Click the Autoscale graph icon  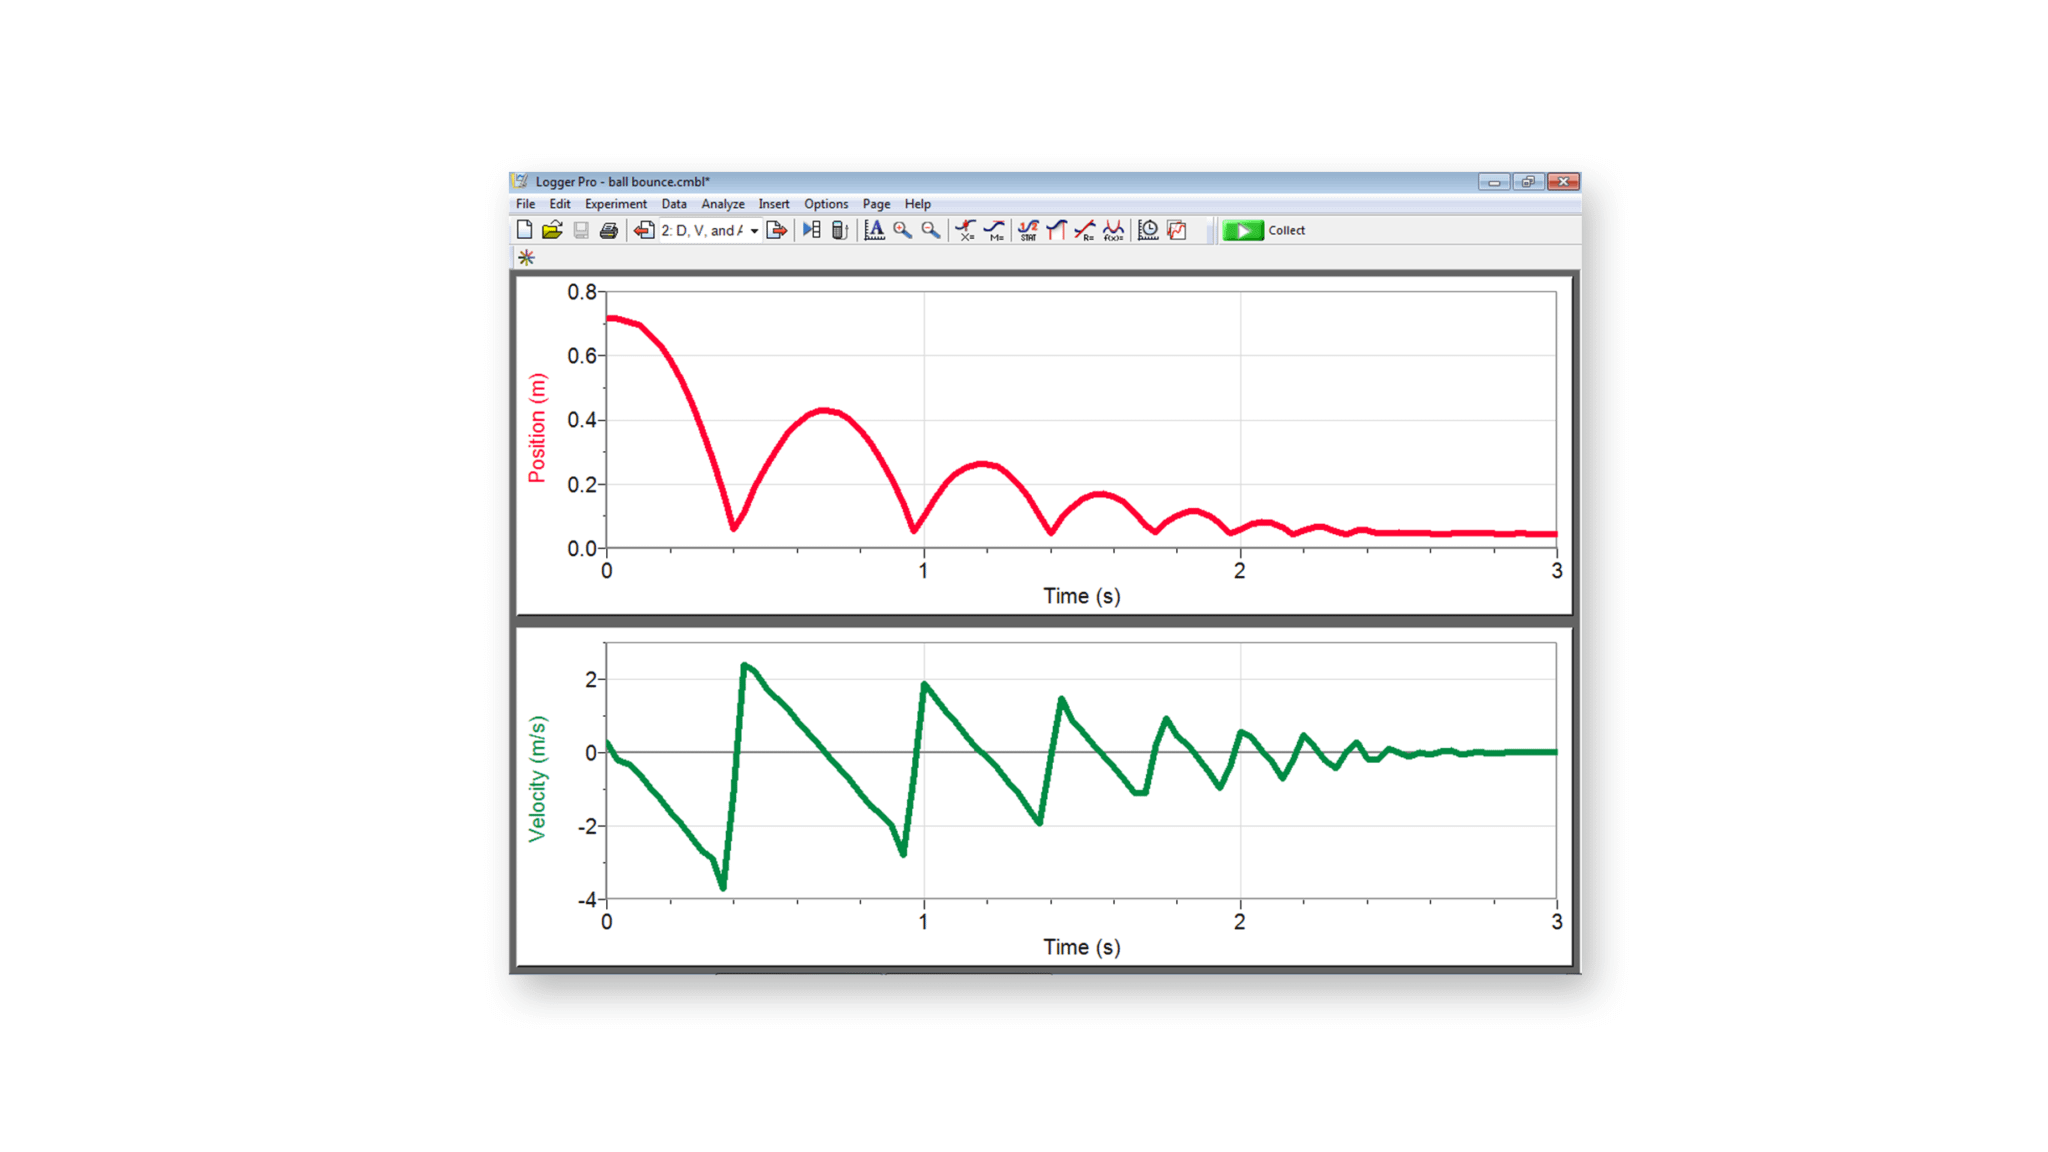pos(875,233)
